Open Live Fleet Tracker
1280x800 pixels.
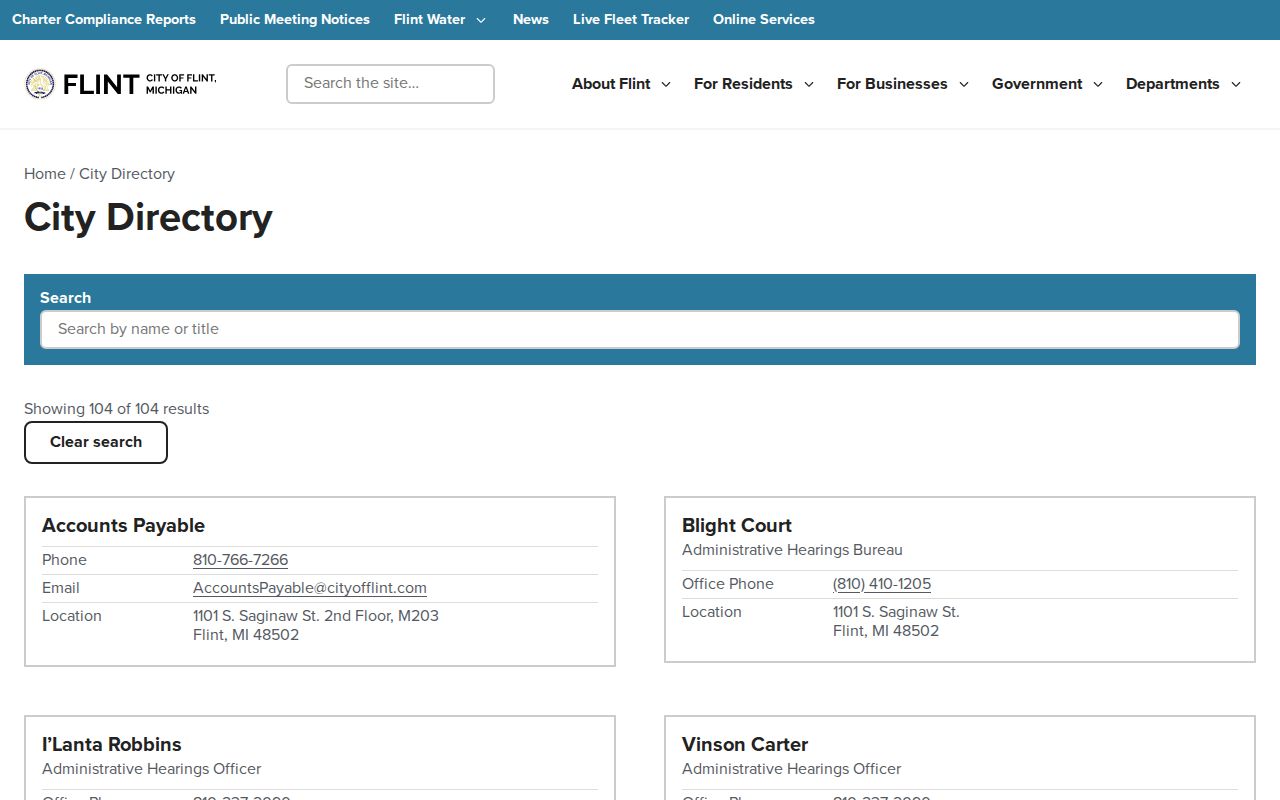631,19
